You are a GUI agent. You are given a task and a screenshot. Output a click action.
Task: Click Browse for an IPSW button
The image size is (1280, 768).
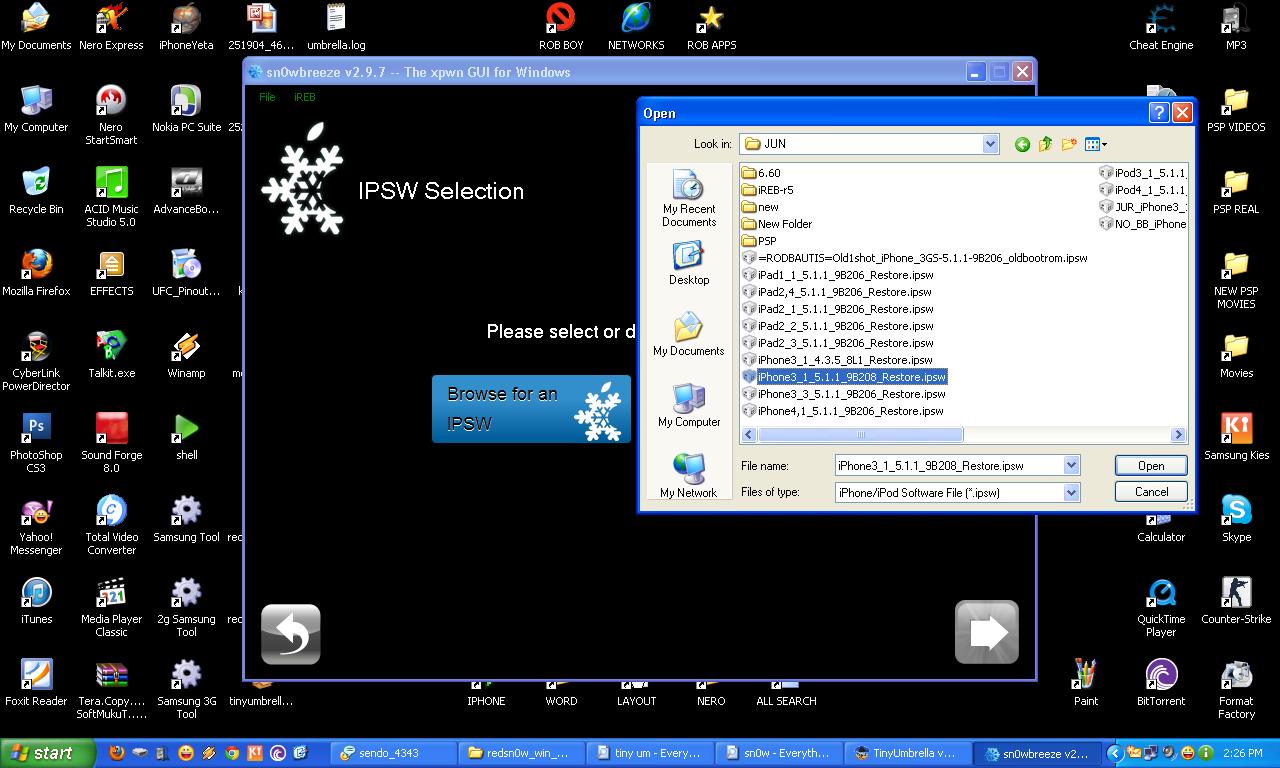click(x=531, y=409)
